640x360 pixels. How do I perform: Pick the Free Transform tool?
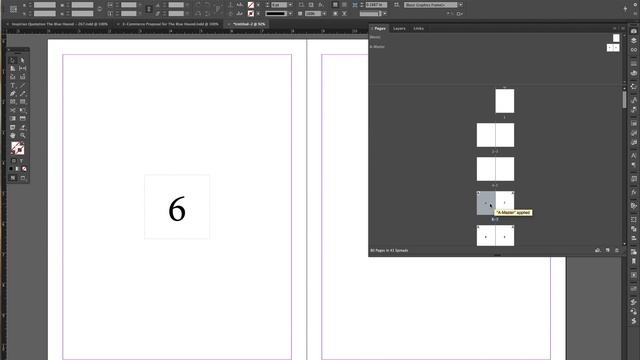pyautogui.click(x=22, y=110)
